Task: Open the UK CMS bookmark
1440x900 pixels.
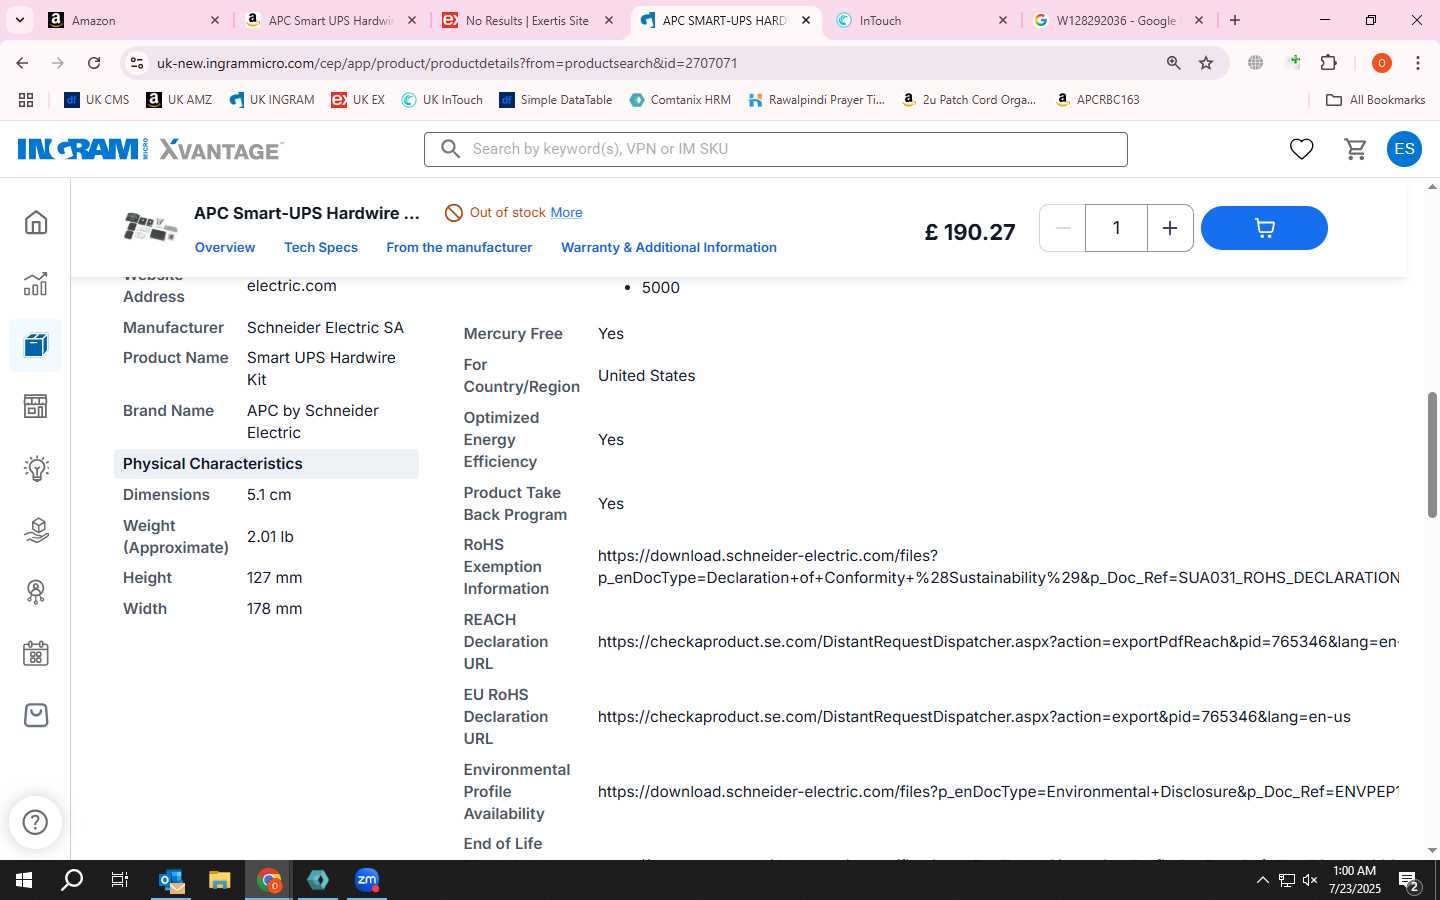Action: pos(97,100)
